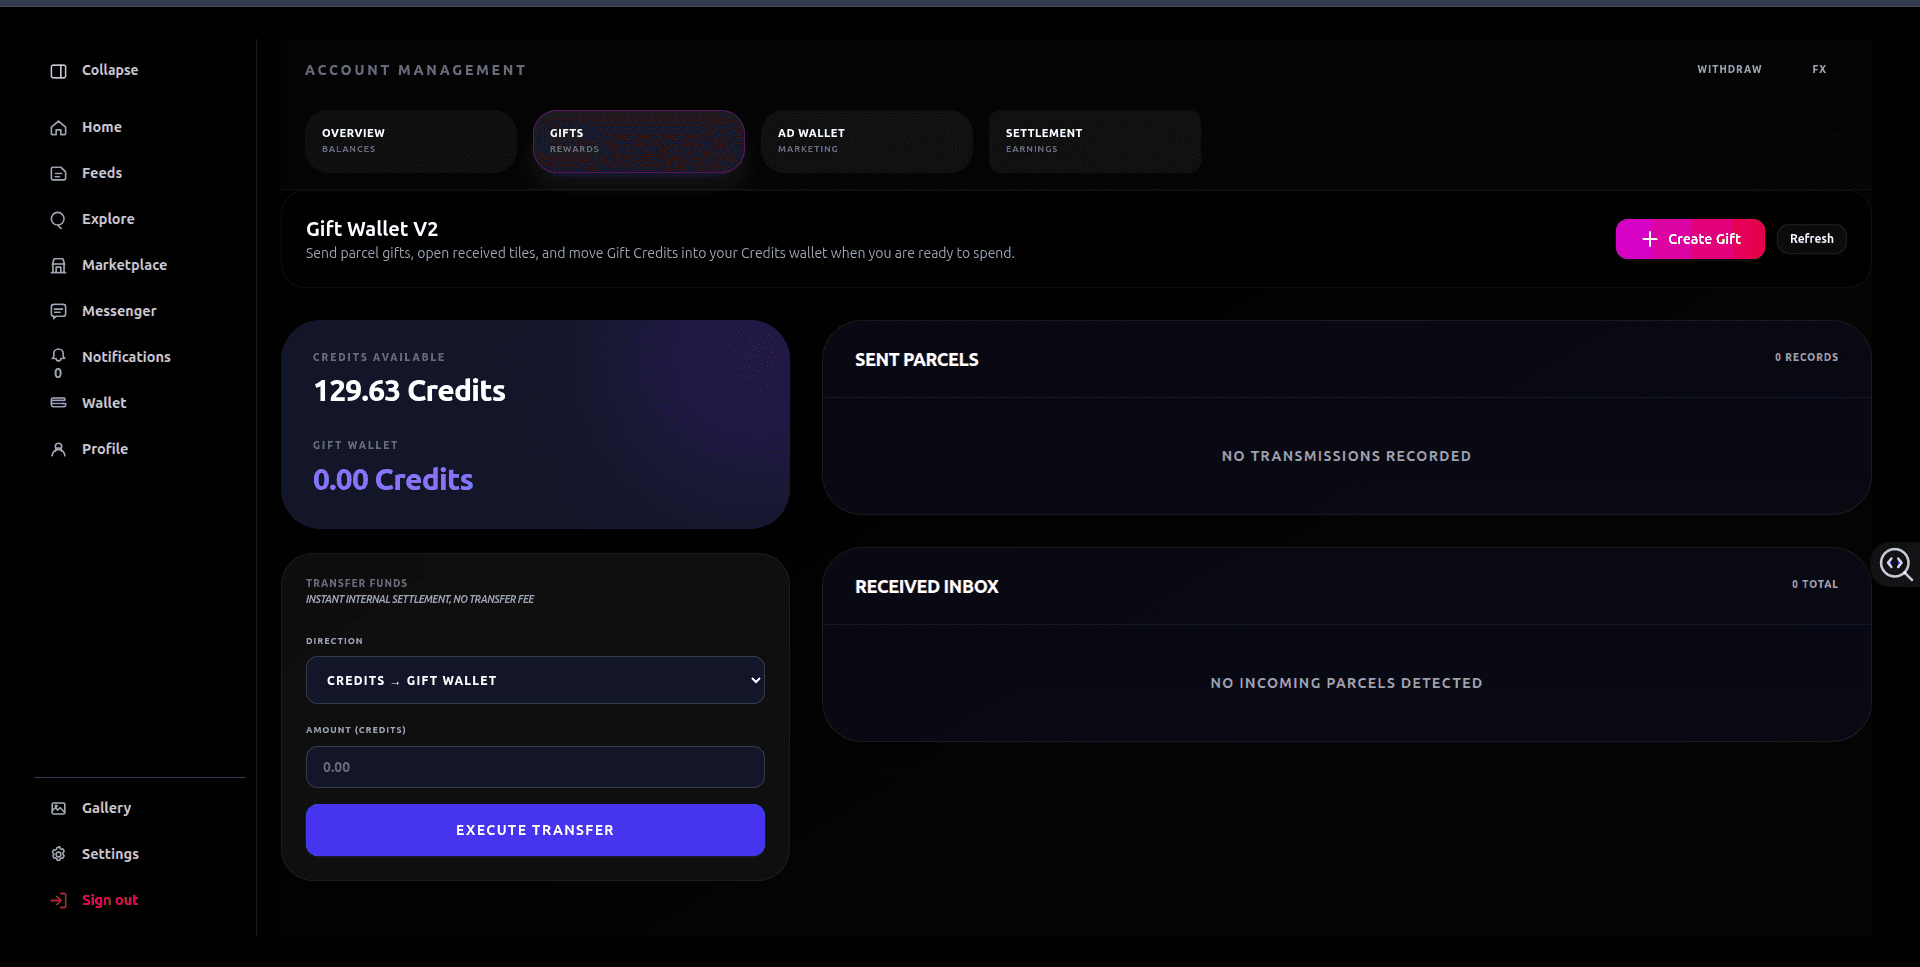Open Wallet card icon in sidebar
Viewport: 1920px width, 967px height.
pyautogui.click(x=58, y=403)
